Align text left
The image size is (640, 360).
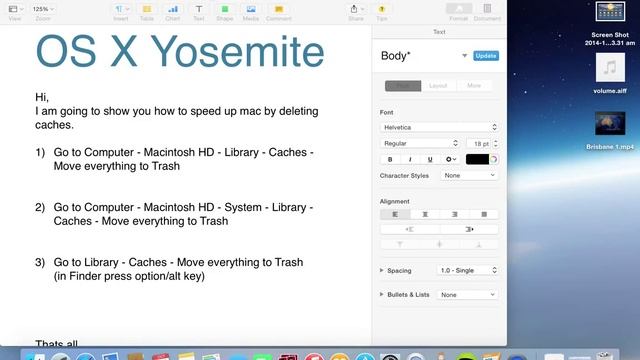coord(395,214)
